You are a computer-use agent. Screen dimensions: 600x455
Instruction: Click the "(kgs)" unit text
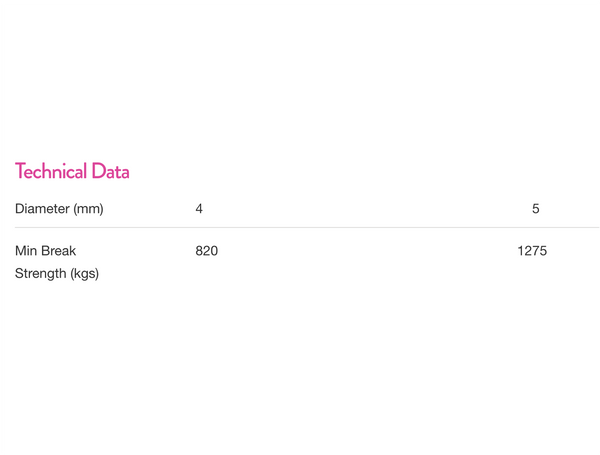click(85, 273)
